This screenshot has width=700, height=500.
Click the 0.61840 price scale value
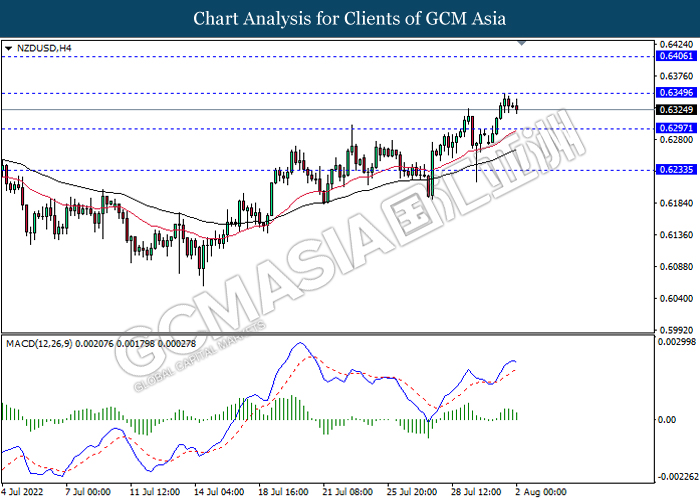click(x=676, y=203)
